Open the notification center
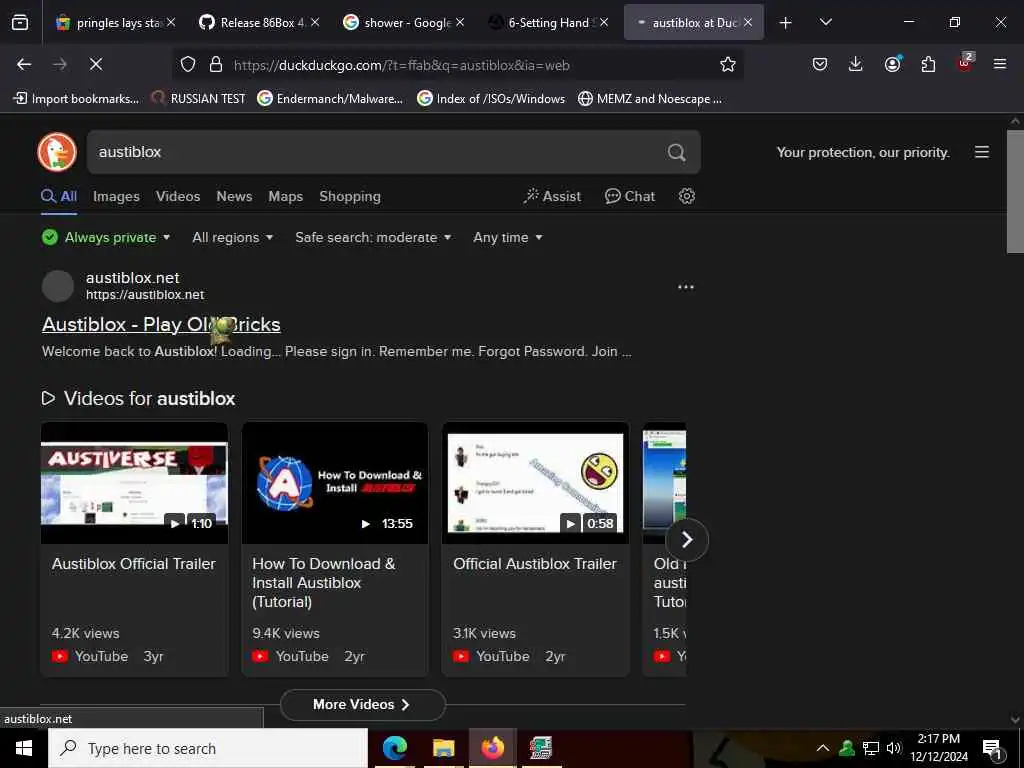The width and height of the screenshot is (1024, 768). point(993,749)
